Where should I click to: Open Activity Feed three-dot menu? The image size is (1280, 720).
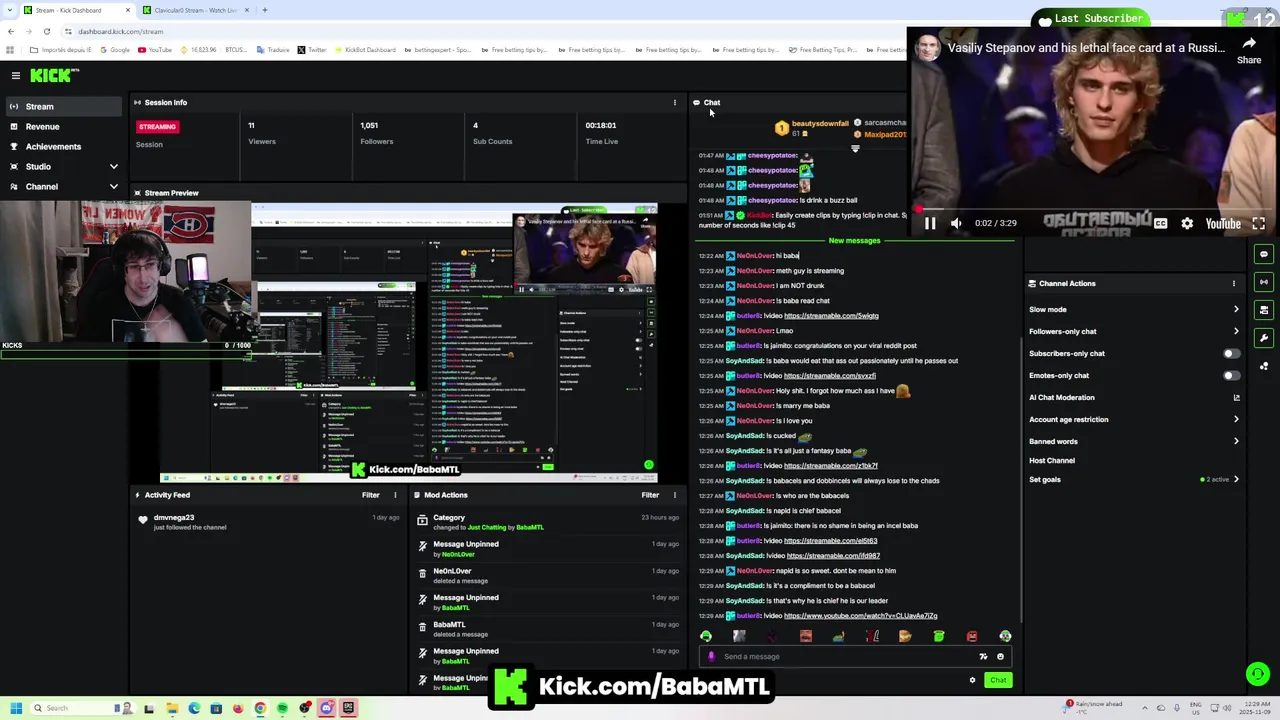click(x=395, y=495)
